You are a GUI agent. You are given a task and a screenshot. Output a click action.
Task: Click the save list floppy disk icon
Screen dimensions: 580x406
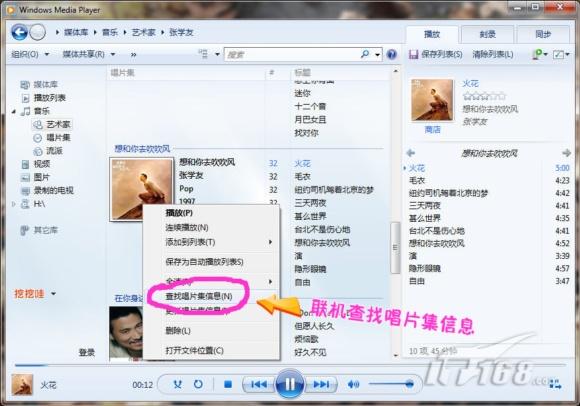click(413, 54)
